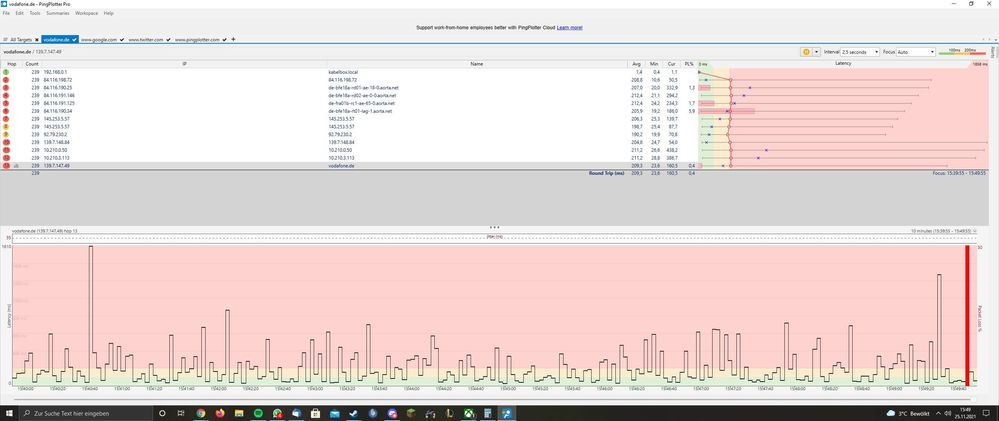Open the File menu
The image size is (999, 421).
6,13
